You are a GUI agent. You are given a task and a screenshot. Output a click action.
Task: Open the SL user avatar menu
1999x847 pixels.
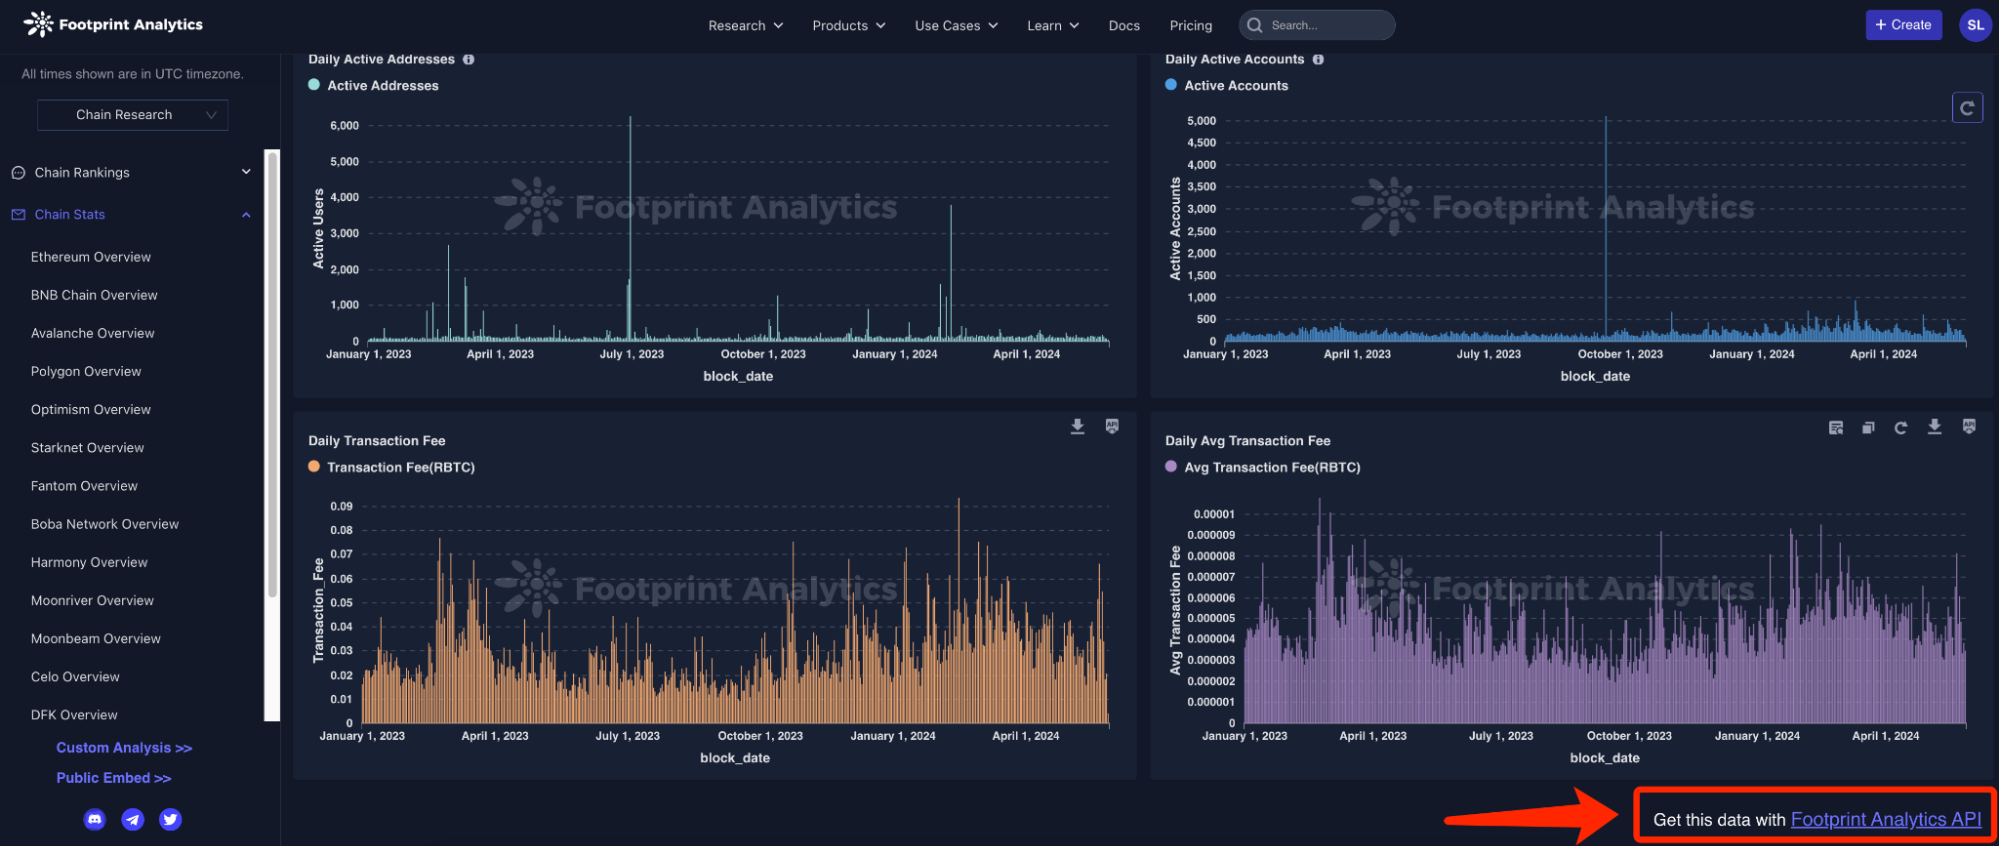click(1975, 25)
